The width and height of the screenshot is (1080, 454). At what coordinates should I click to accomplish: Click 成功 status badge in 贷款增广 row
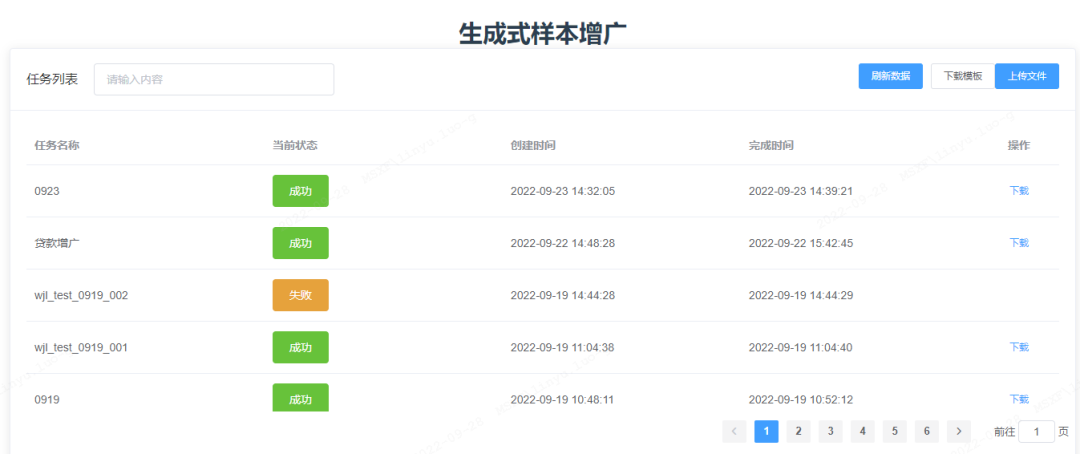(300, 243)
